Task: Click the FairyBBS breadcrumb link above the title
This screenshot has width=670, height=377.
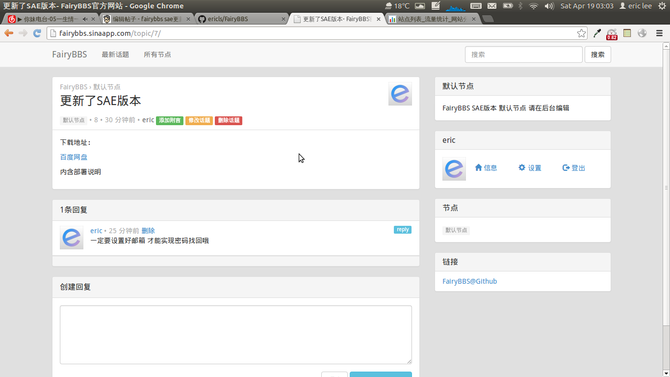Action: (73, 87)
